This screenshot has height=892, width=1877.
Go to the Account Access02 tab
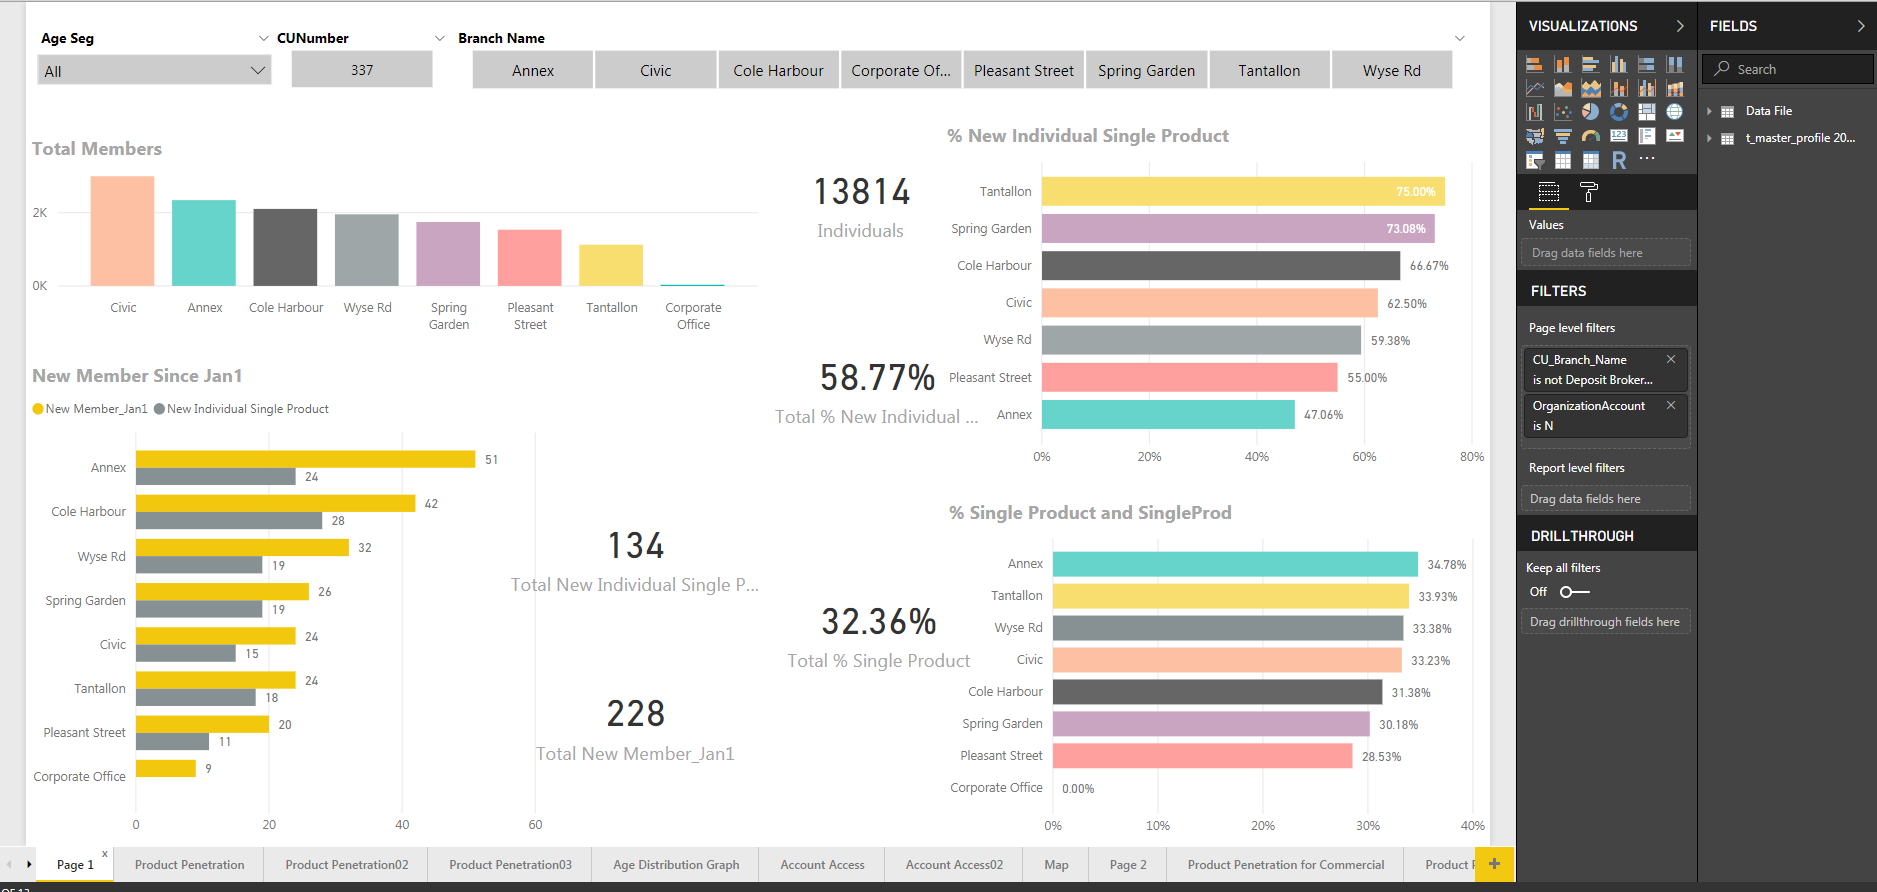[x=954, y=865]
